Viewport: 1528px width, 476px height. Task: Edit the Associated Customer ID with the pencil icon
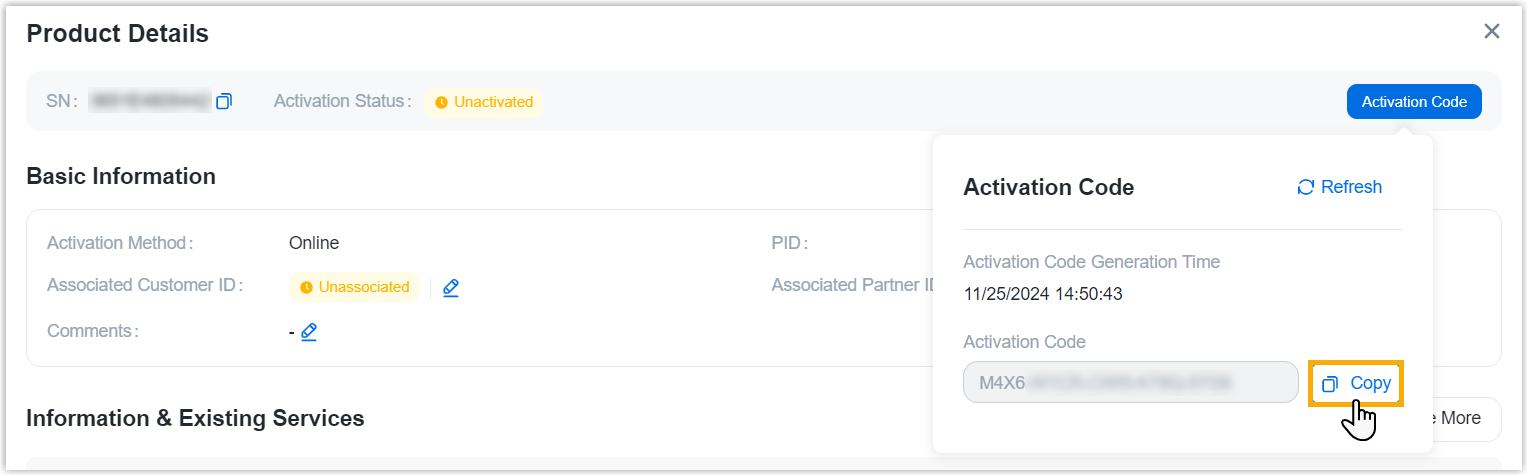451,288
